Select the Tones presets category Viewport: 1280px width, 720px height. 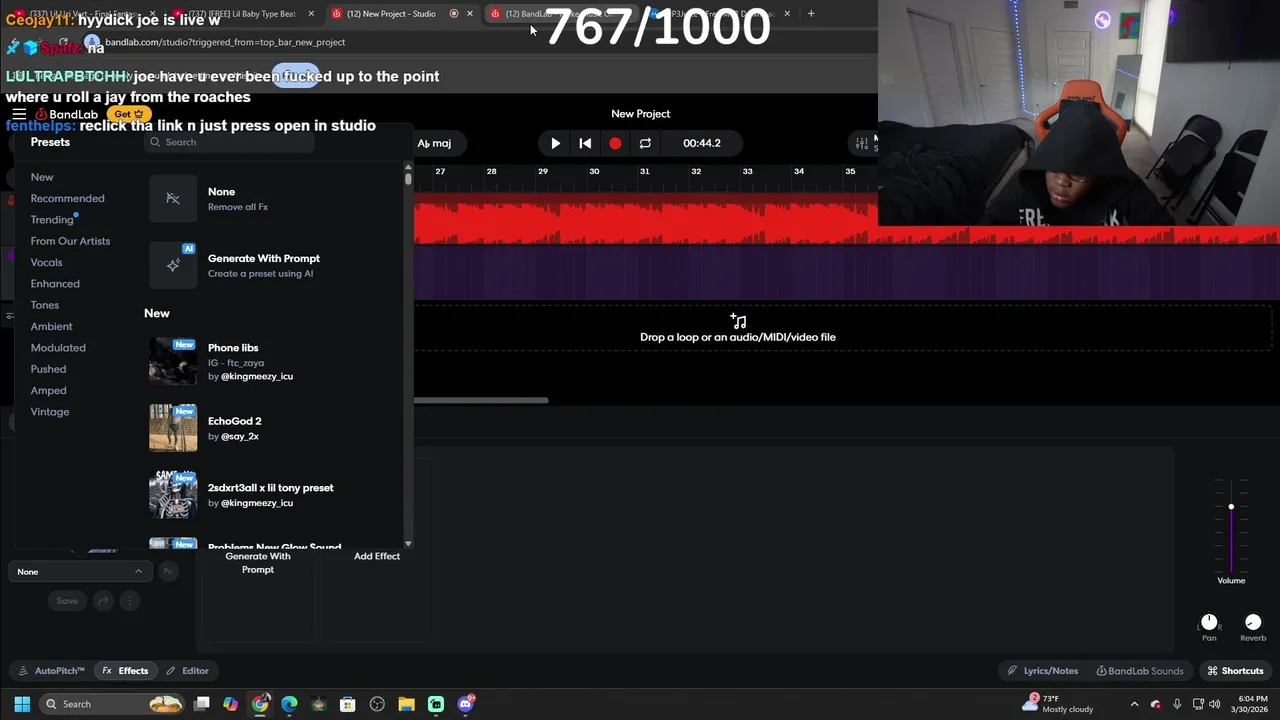45,305
